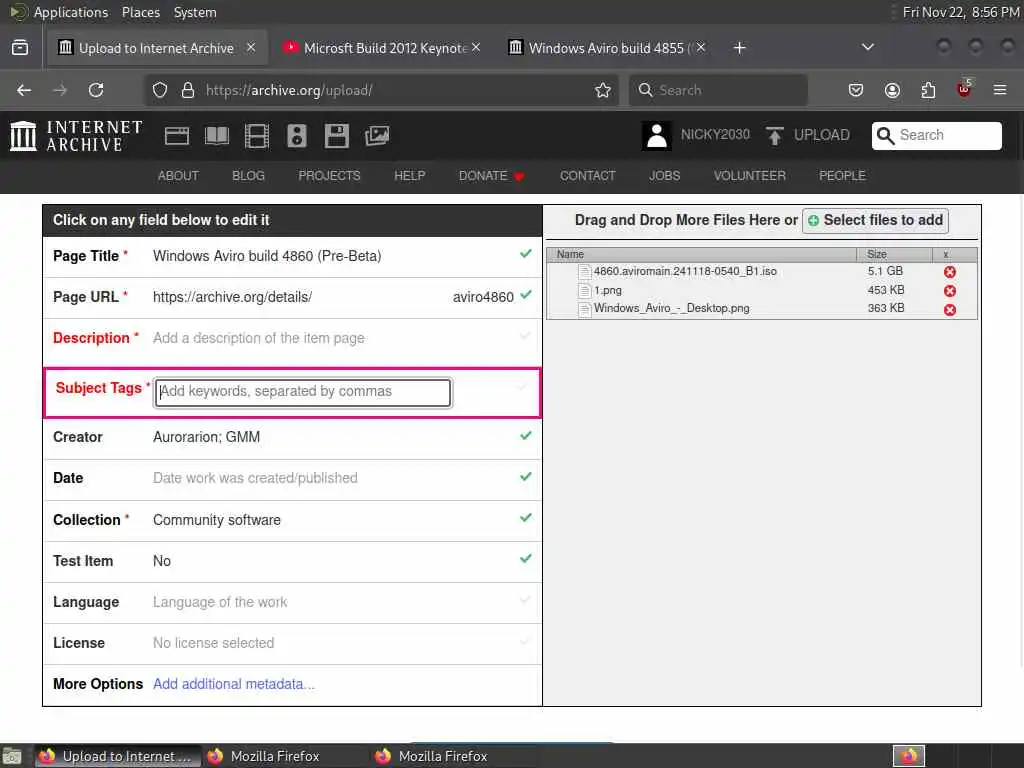Open the Web (Wayback) media icon
Screen dimensions: 1024x768
[x=177, y=136]
